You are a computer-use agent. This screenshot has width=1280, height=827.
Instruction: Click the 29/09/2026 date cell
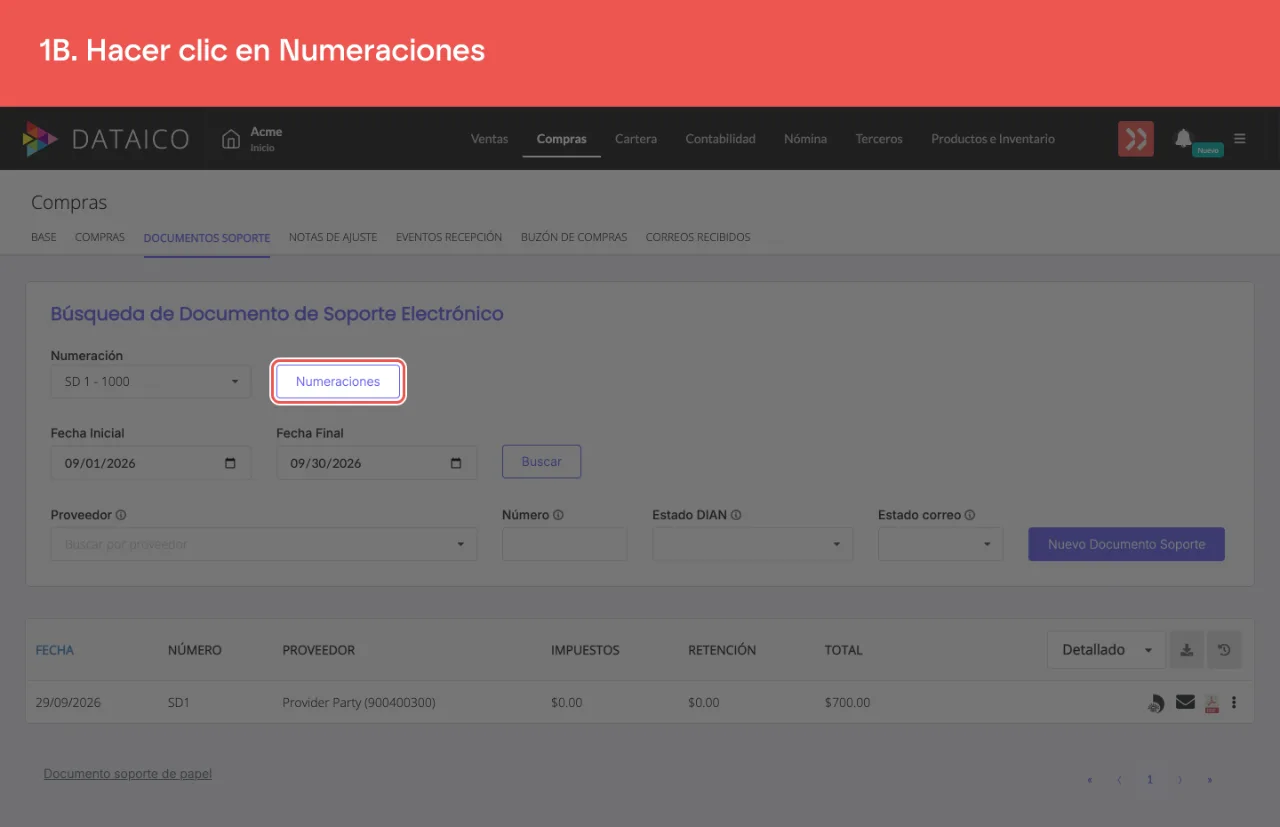point(68,703)
